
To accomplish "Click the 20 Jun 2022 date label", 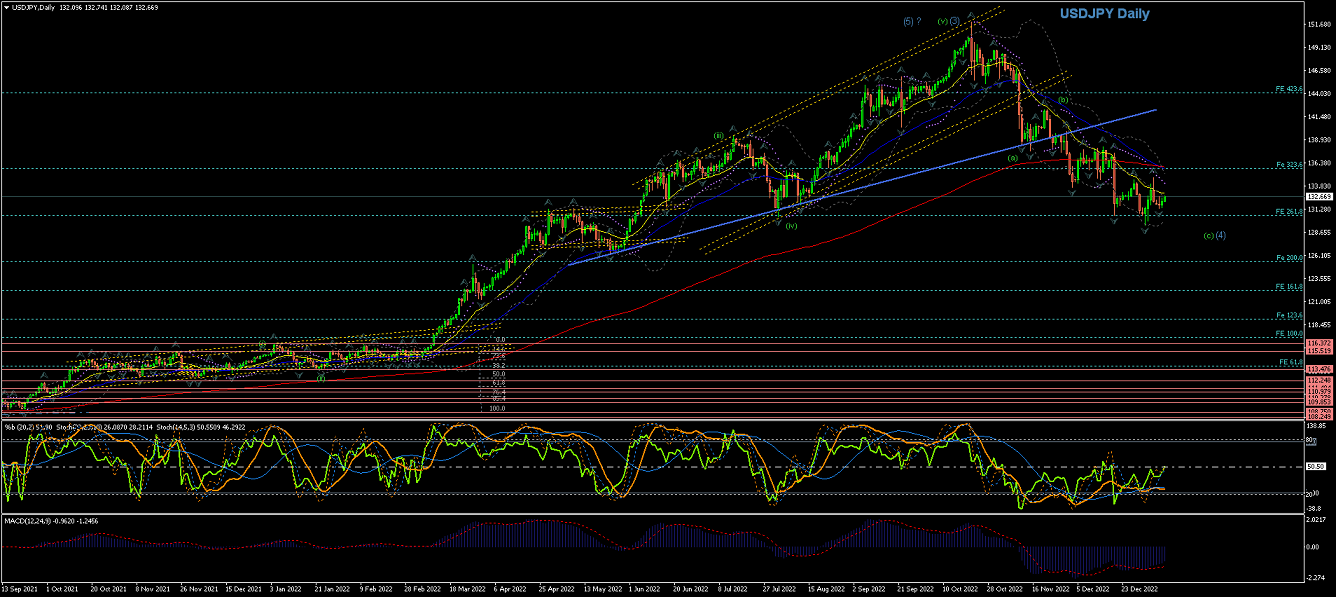I will 693,590.
